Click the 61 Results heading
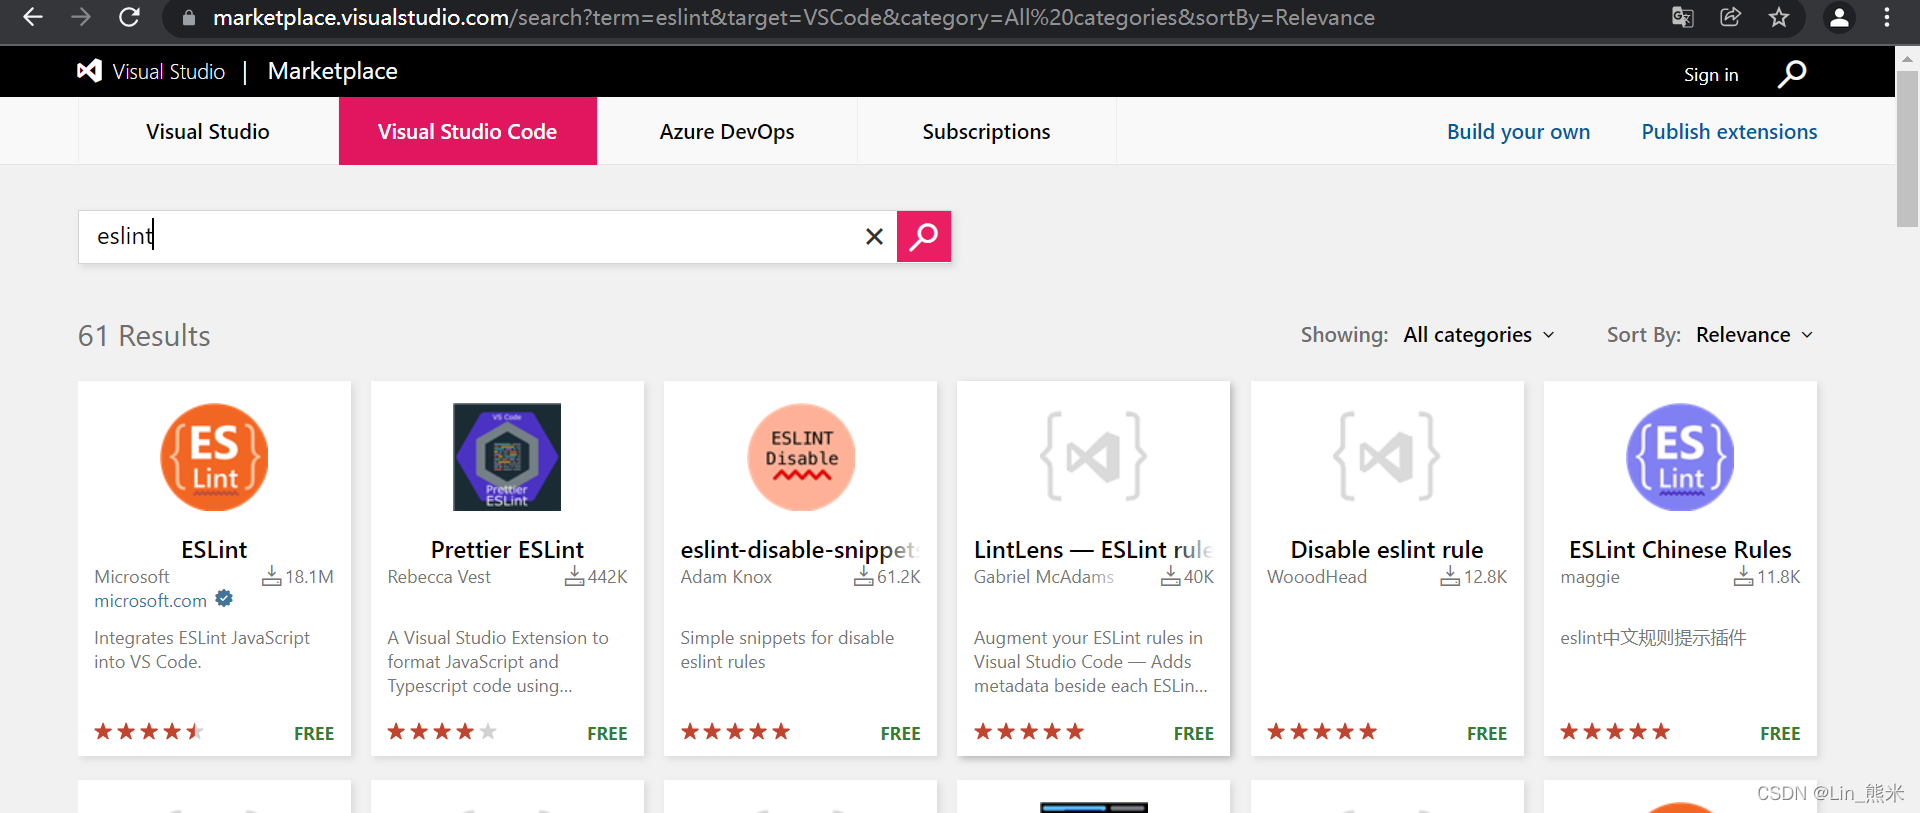 pos(144,335)
